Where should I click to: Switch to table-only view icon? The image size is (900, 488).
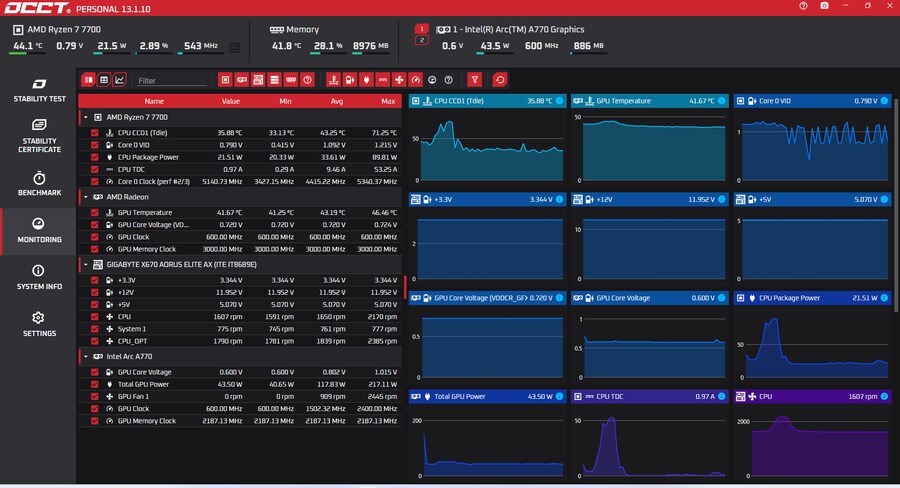point(104,80)
